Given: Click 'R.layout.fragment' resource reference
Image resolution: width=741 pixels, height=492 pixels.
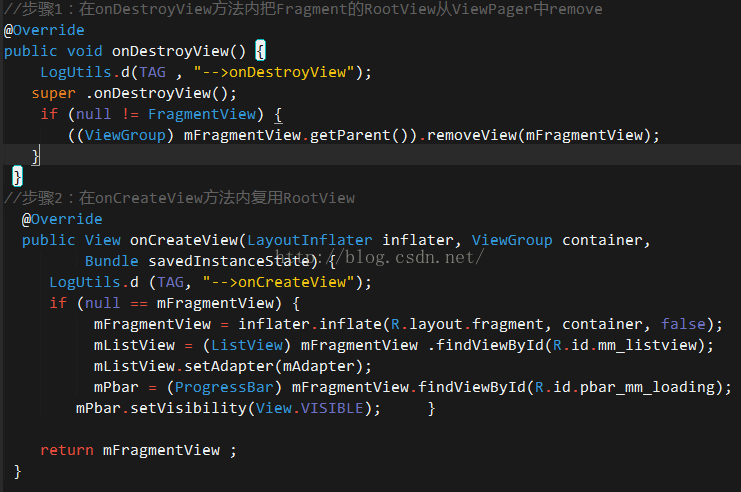Looking at the screenshot, I should (x=467, y=324).
